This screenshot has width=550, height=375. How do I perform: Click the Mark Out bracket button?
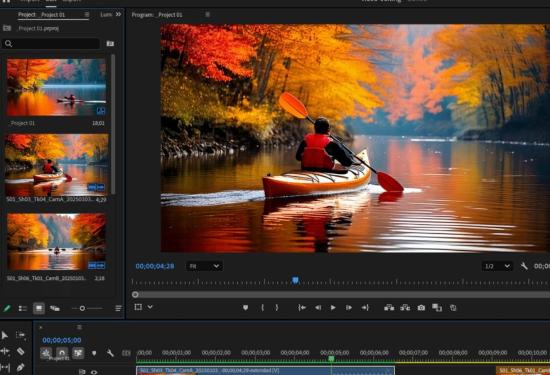(277, 308)
